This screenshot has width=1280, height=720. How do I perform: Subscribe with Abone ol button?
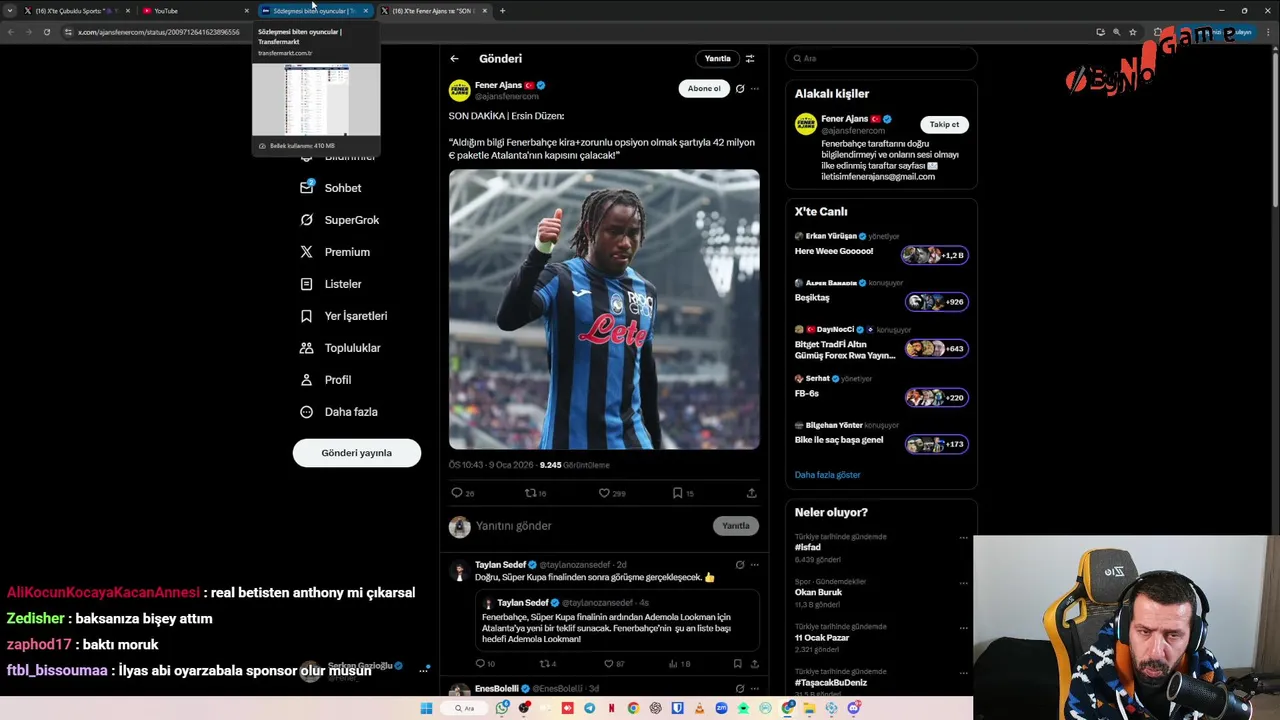tap(704, 88)
